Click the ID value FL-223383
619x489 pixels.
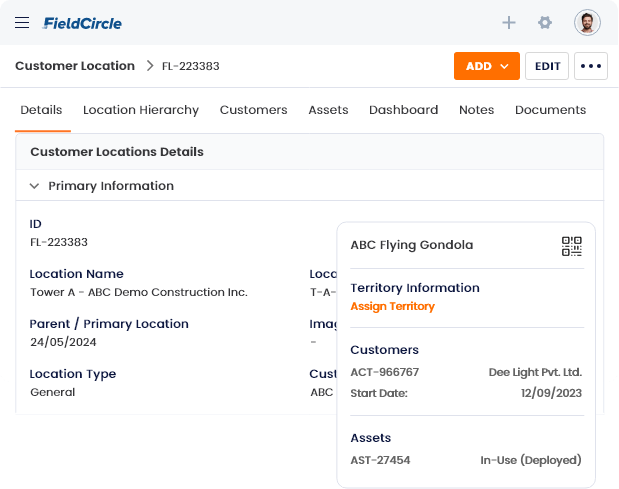59,242
